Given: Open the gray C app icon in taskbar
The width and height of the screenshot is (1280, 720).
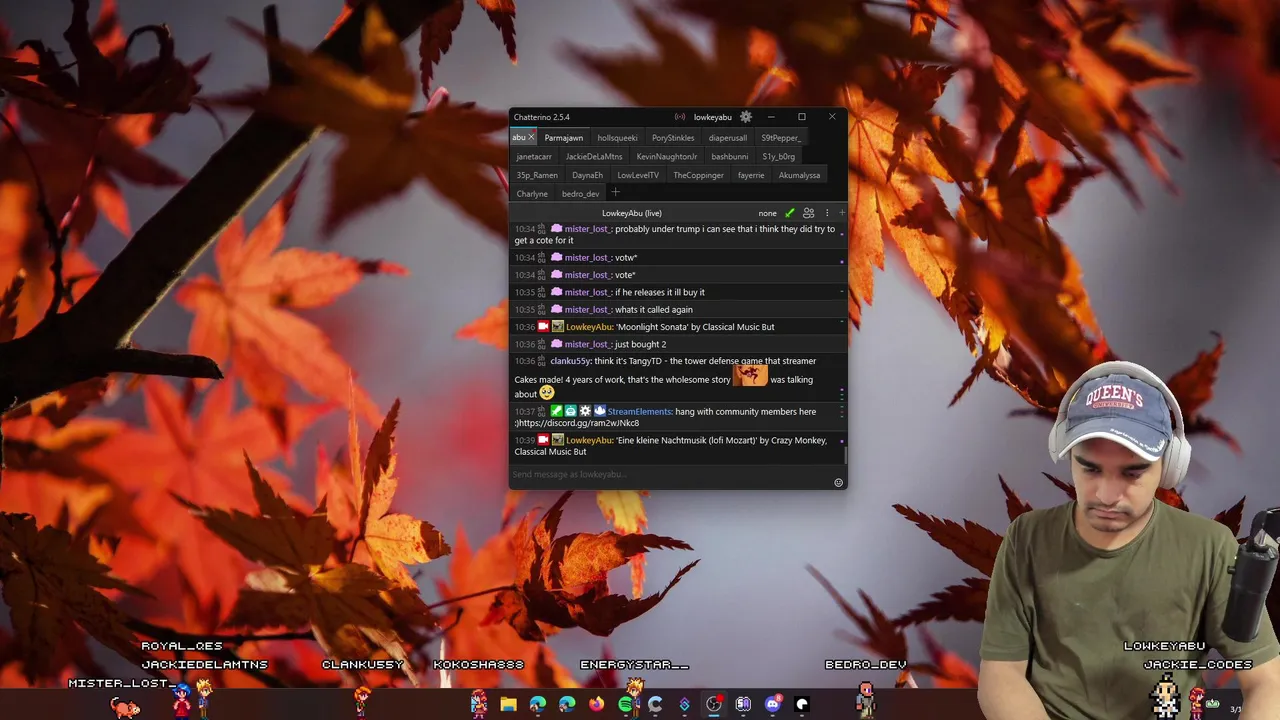Looking at the screenshot, I should coord(655,704).
